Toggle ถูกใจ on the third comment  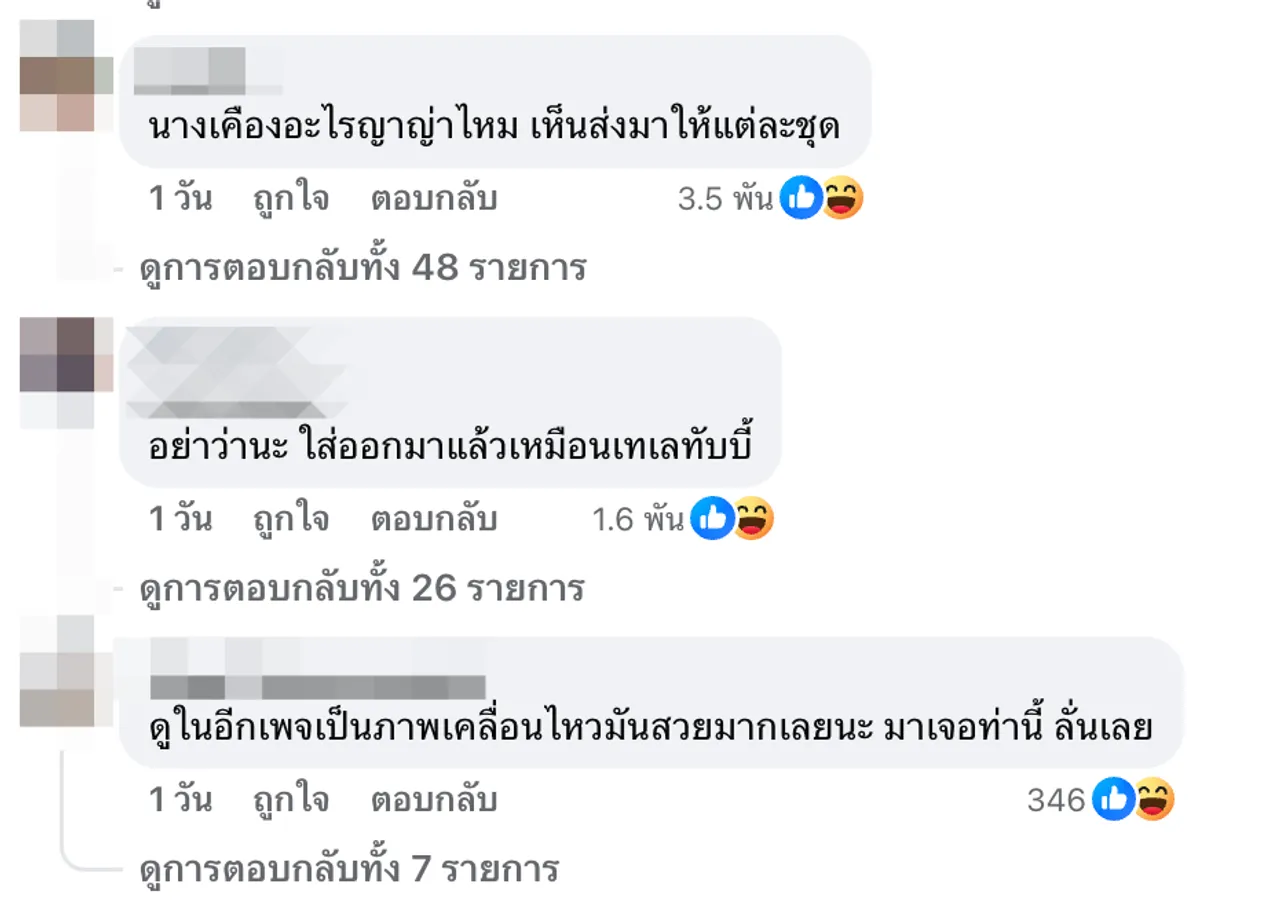pyautogui.click(x=291, y=799)
